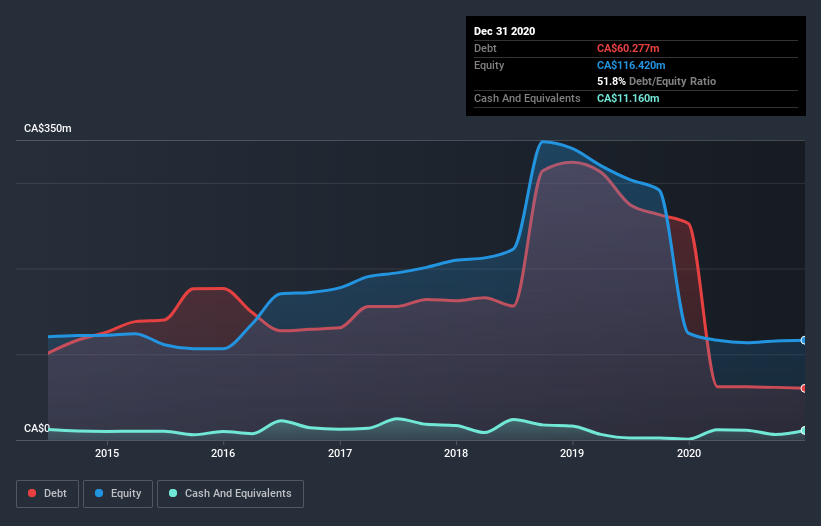Viewport: 821px width, 526px height.
Task: Click the CA$60.277m debt value
Action: point(628,48)
